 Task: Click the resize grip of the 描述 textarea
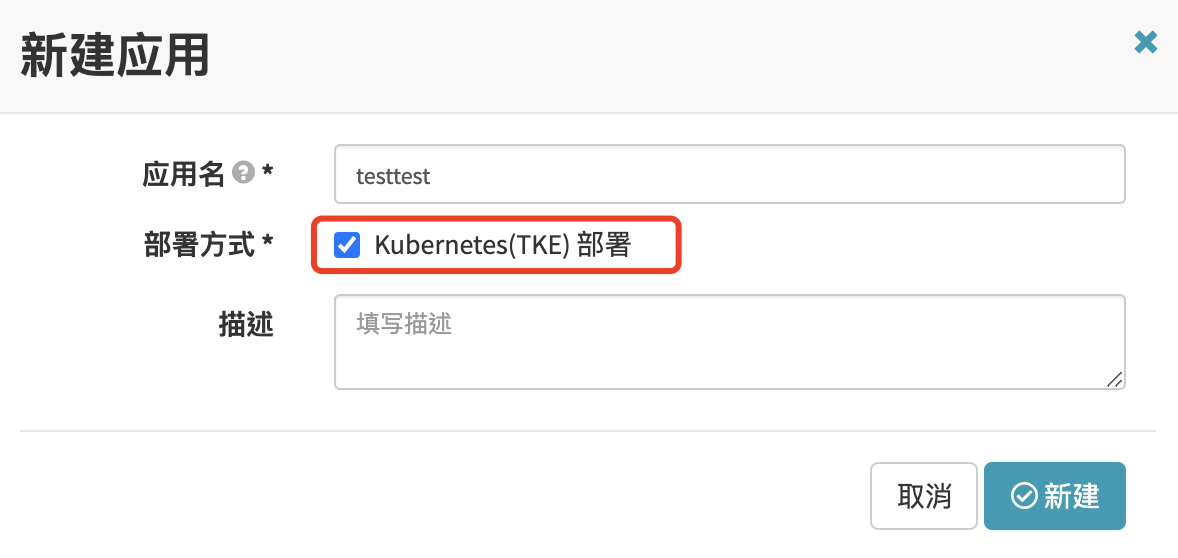(x=1115, y=379)
